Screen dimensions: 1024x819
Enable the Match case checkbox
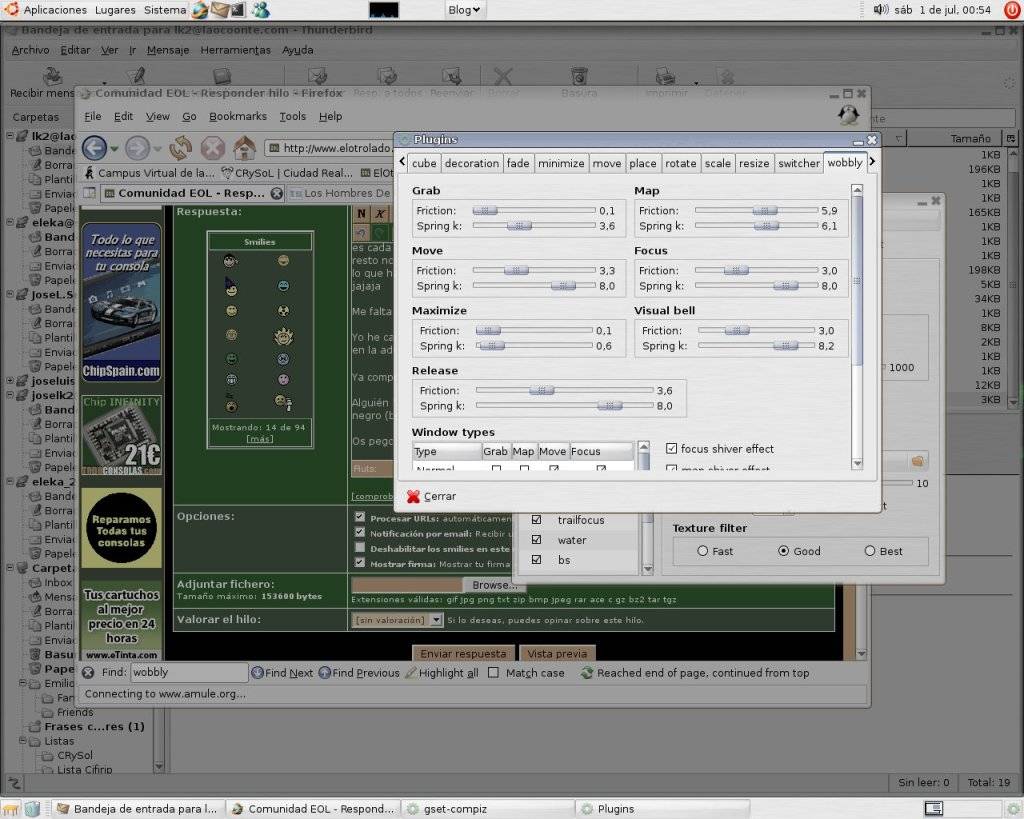[493, 673]
